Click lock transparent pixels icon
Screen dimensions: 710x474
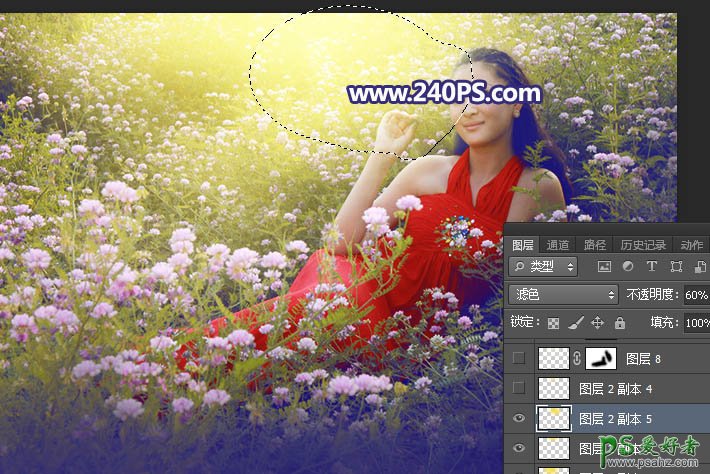click(553, 323)
